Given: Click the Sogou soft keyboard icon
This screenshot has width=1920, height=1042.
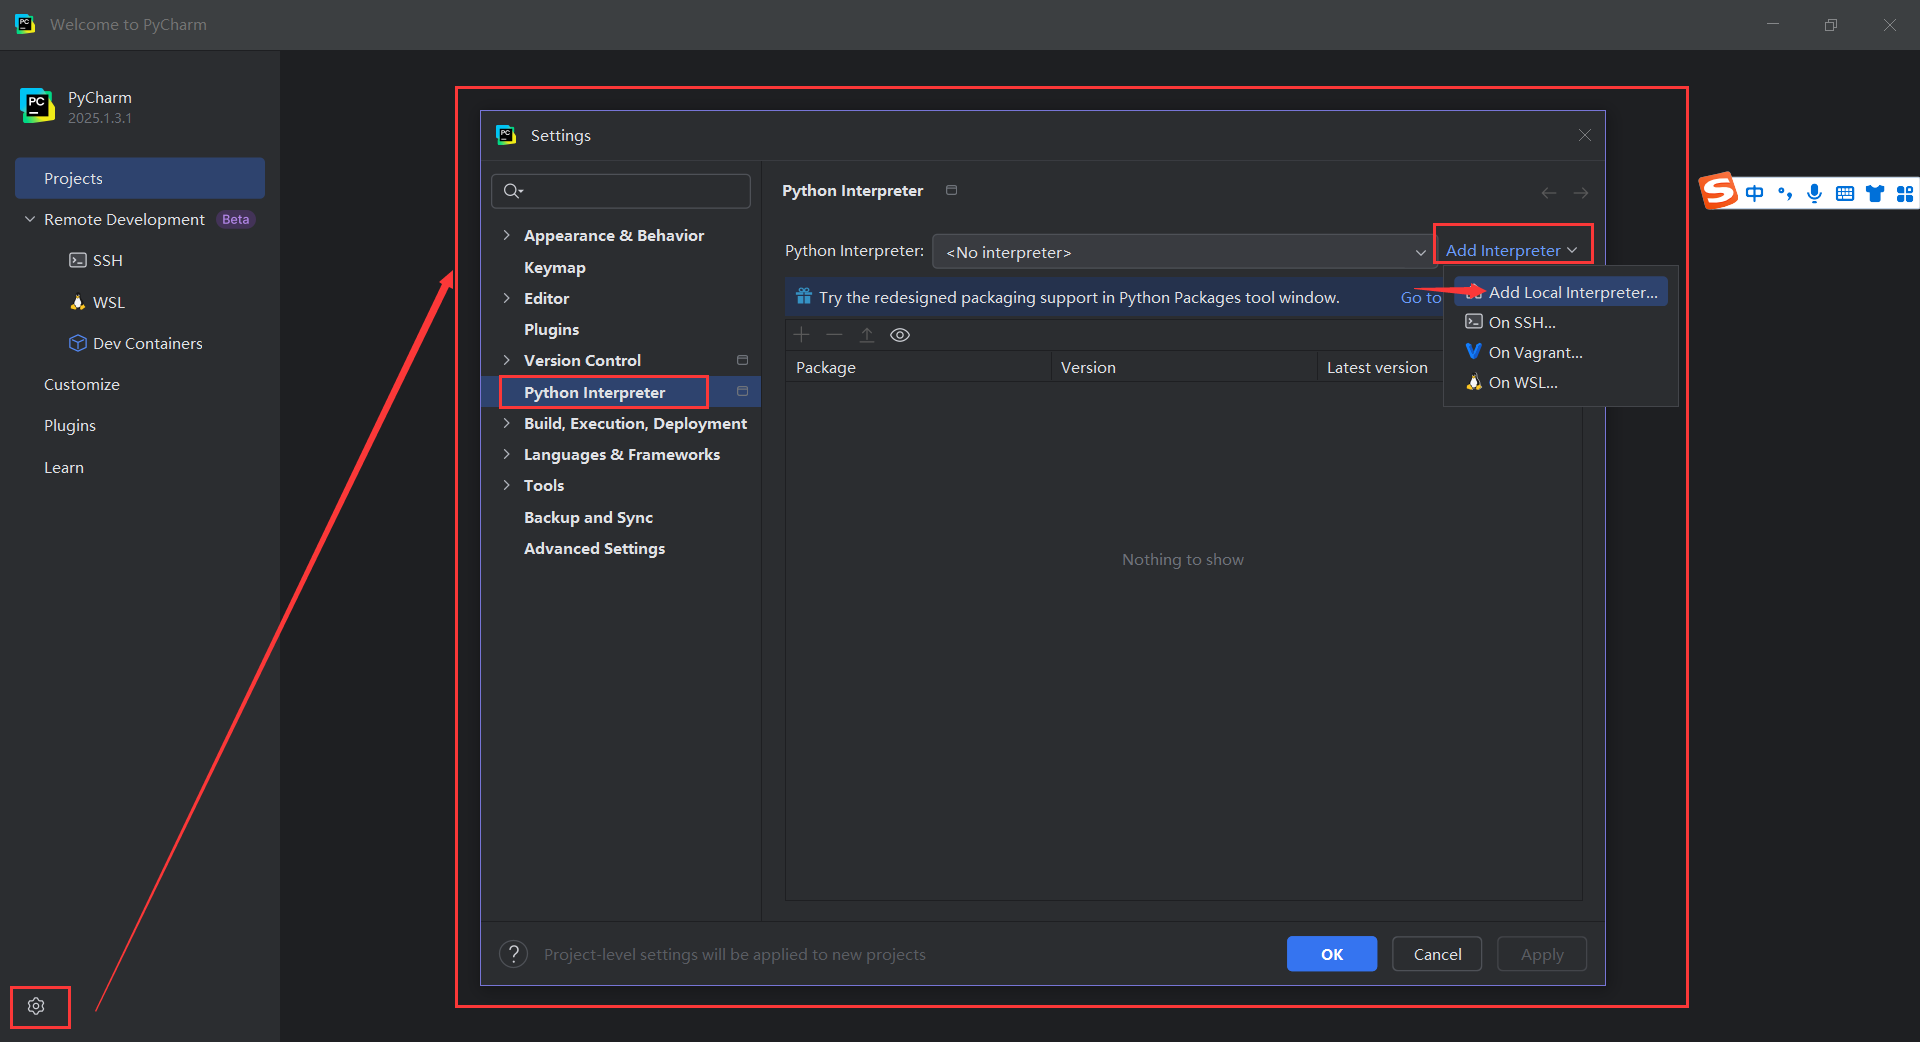Looking at the screenshot, I should [x=1845, y=193].
